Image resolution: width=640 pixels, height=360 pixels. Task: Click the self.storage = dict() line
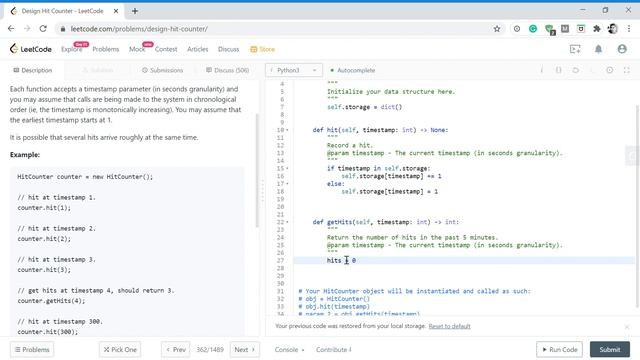click(x=364, y=107)
